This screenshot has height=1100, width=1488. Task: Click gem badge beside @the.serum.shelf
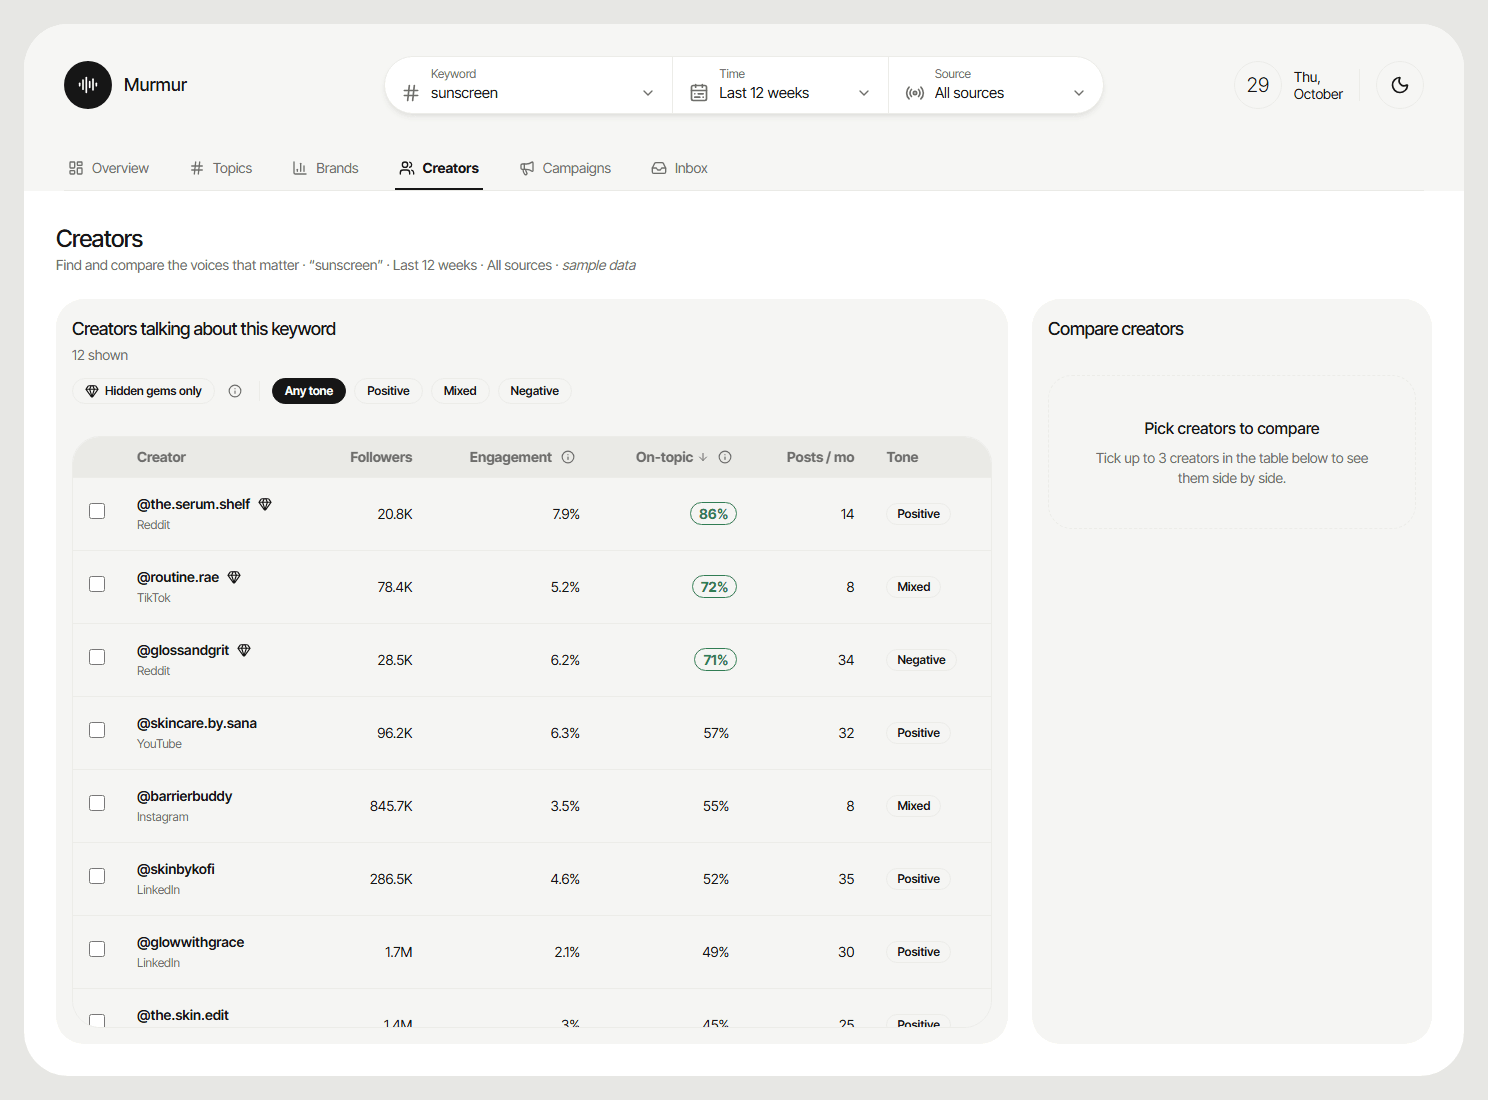click(x=265, y=504)
